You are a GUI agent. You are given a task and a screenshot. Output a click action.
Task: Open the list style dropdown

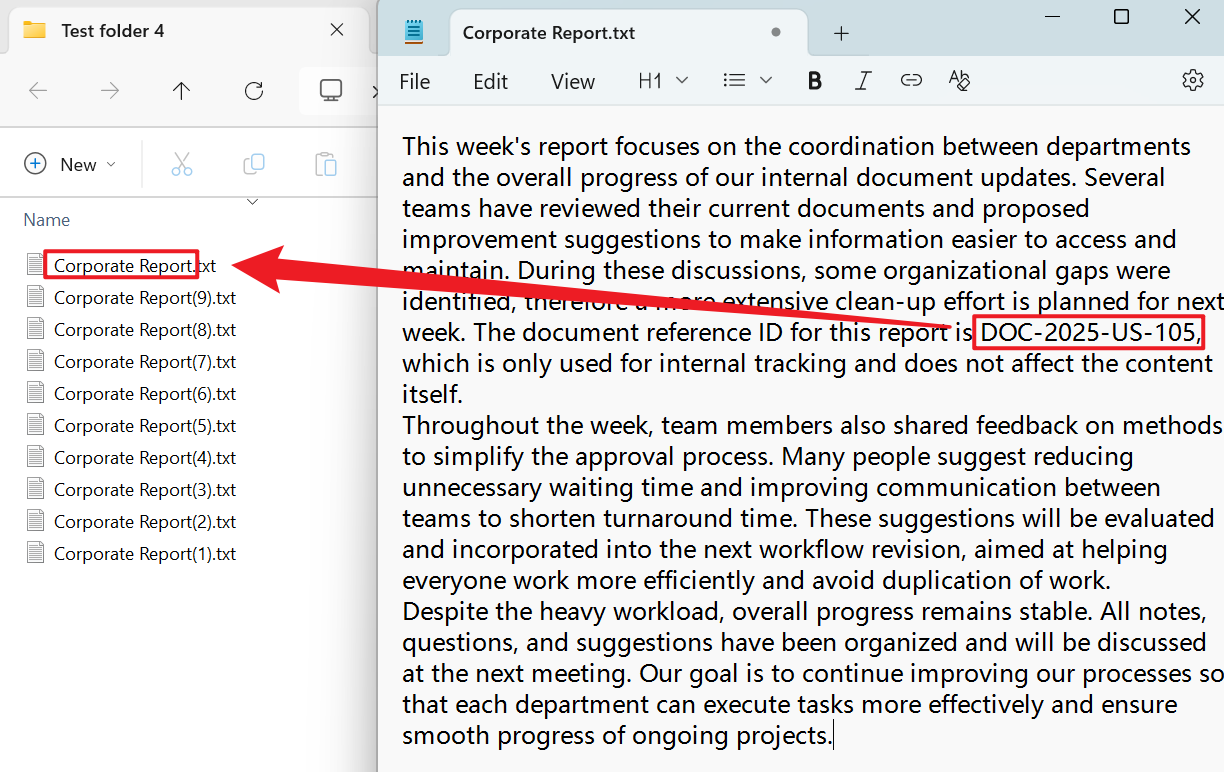tap(747, 81)
